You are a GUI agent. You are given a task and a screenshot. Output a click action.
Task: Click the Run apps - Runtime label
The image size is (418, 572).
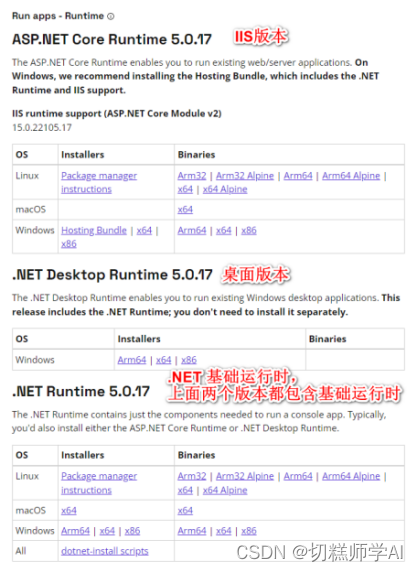58,16
